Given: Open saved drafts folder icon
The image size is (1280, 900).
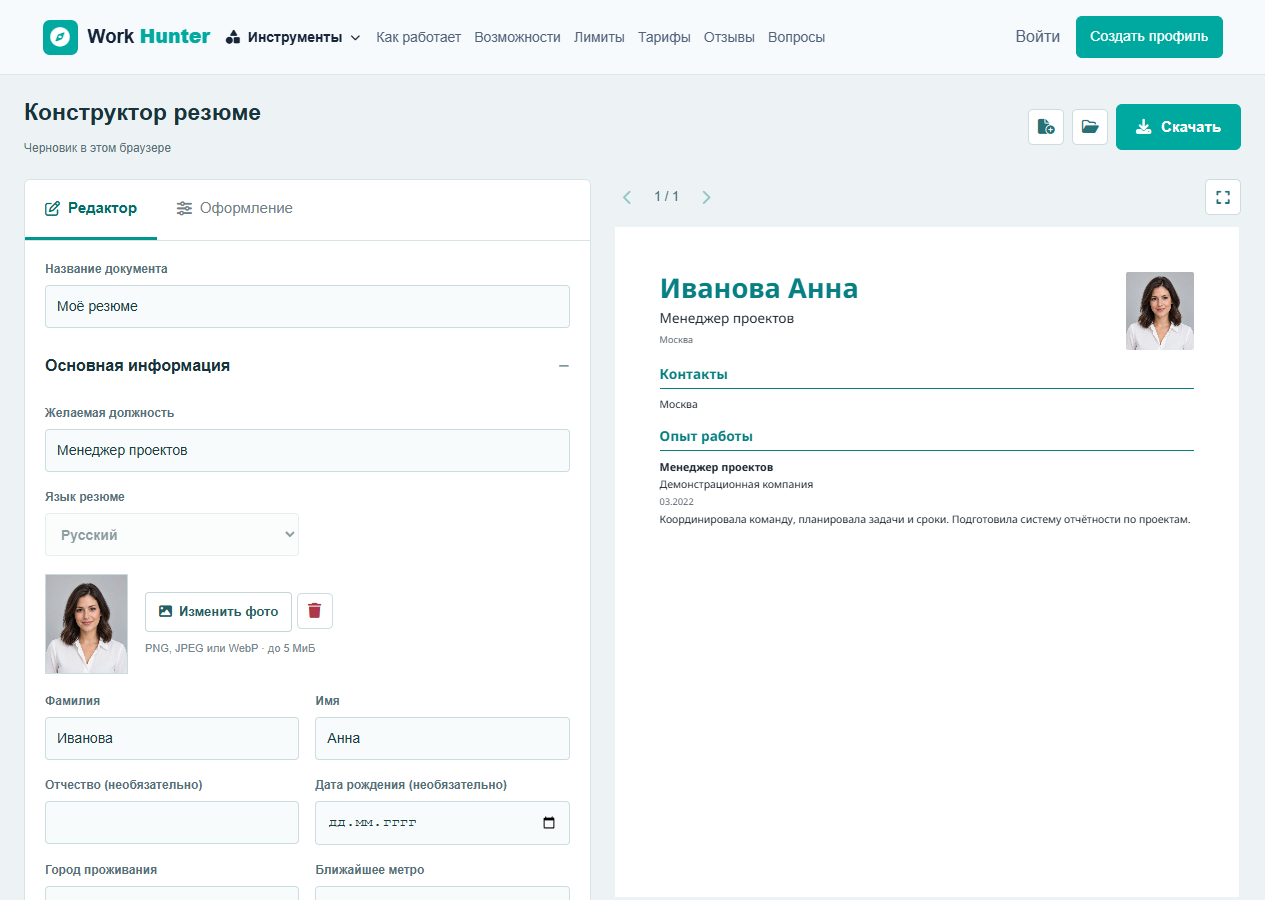Looking at the screenshot, I should click(1090, 127).
